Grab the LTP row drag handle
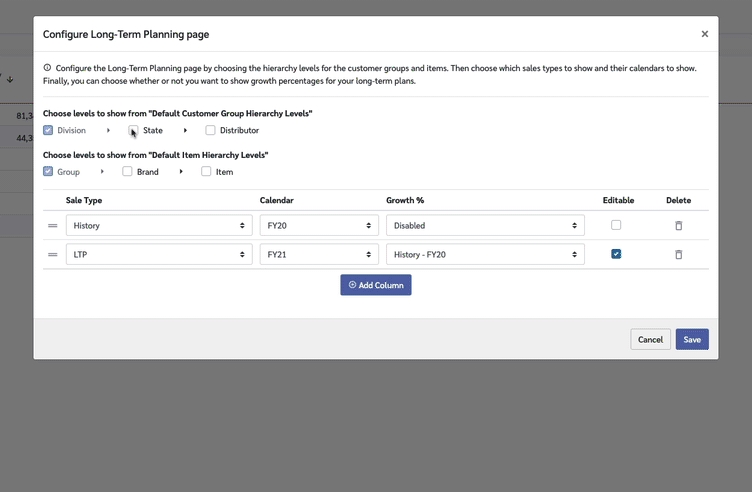Screen dimensions: 752x492 [x=53, y=255]
